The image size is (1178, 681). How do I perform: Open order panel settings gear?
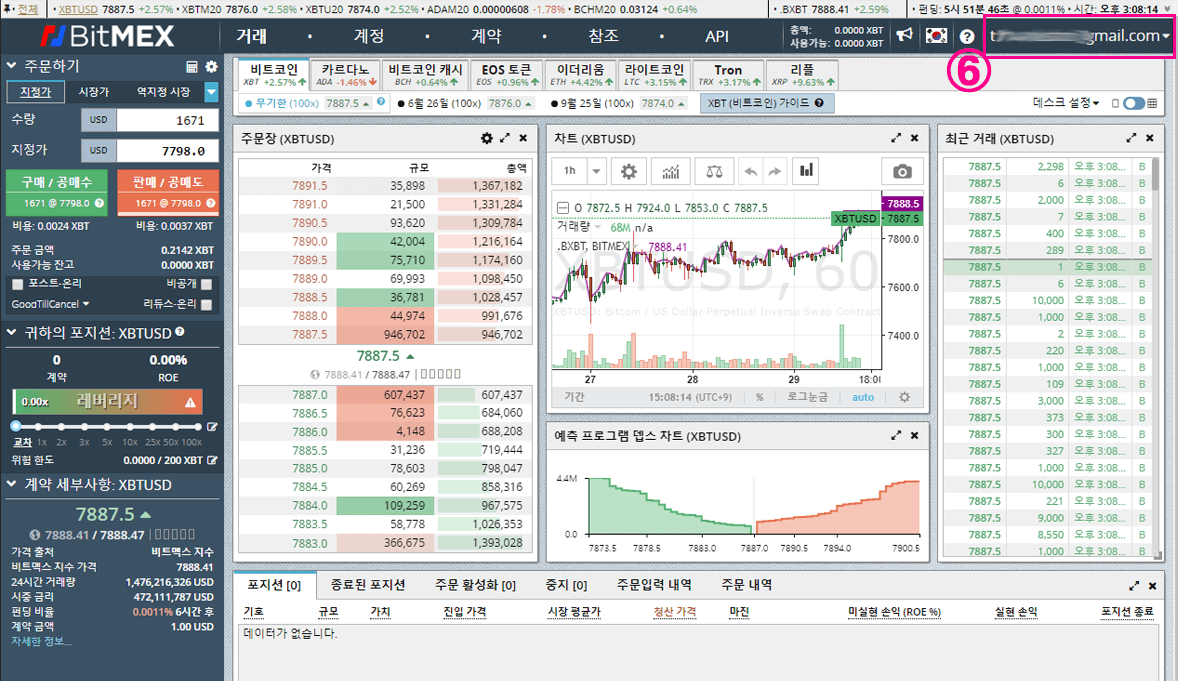pos(211,67)
